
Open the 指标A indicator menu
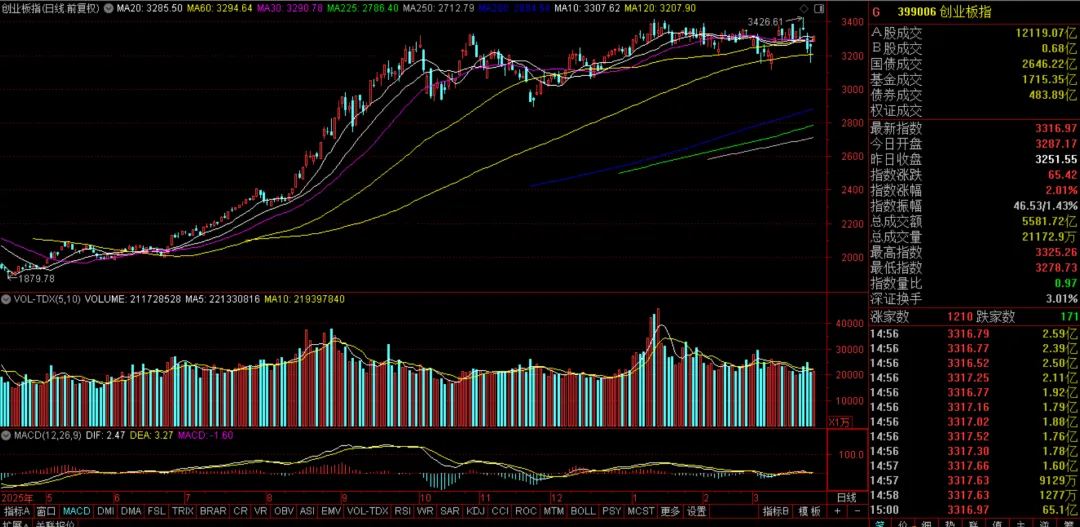tap(17, 511)
